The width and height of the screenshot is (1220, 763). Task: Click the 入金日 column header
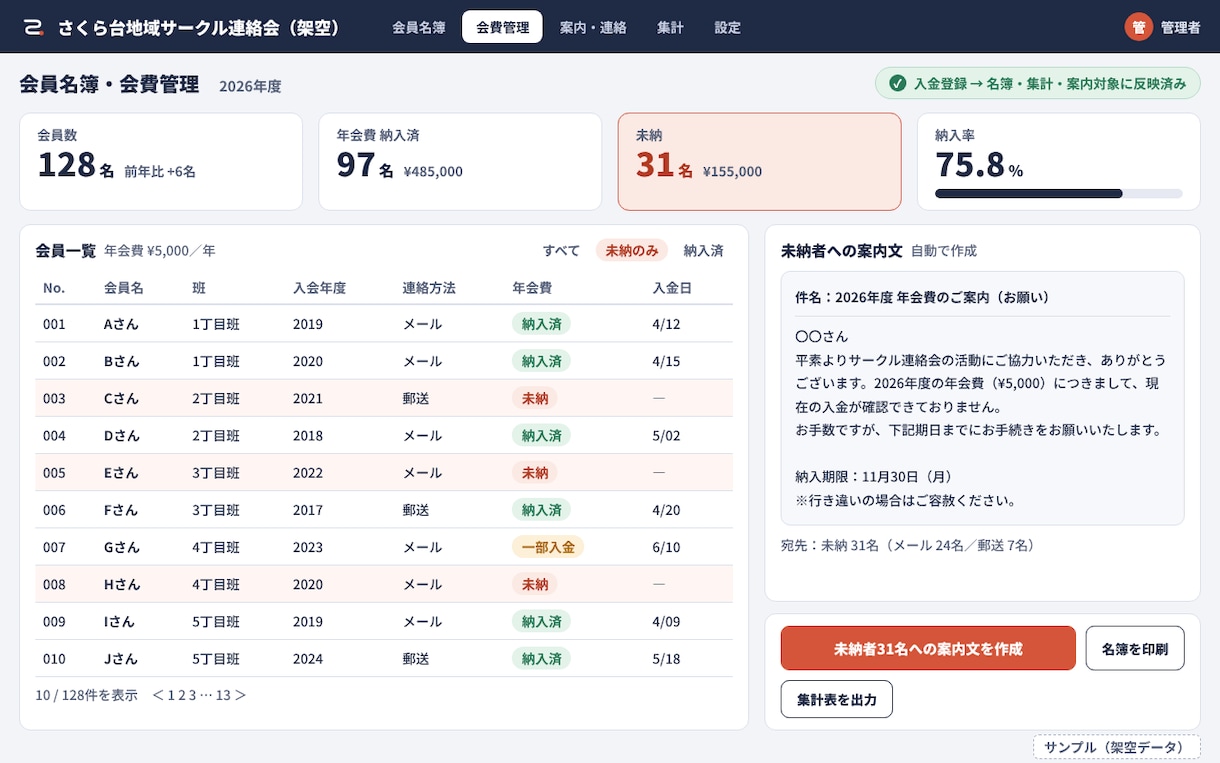(672, 288)
